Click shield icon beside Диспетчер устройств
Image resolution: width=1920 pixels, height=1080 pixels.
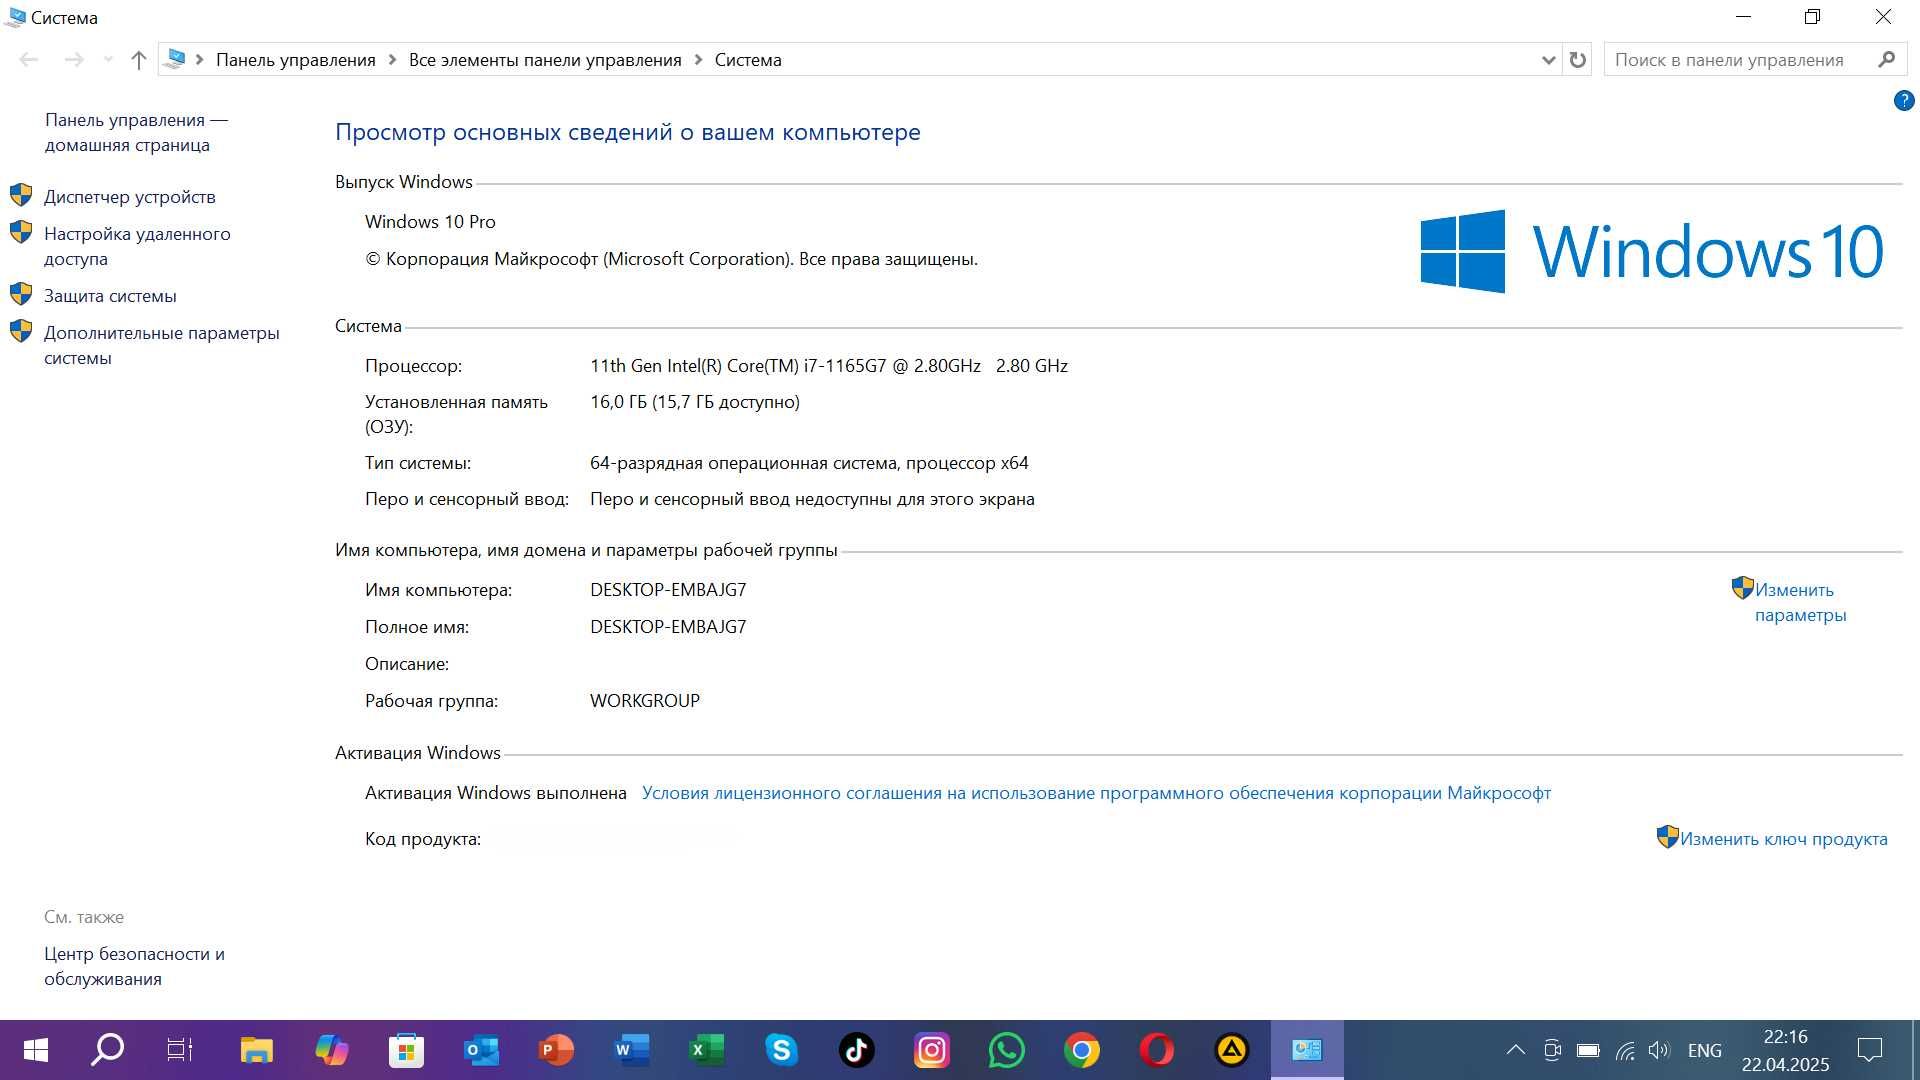(21, 195)
